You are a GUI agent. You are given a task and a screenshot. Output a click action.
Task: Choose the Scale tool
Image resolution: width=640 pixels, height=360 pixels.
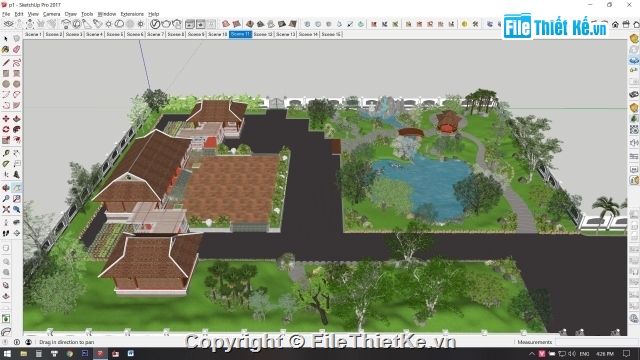point(6,140)
